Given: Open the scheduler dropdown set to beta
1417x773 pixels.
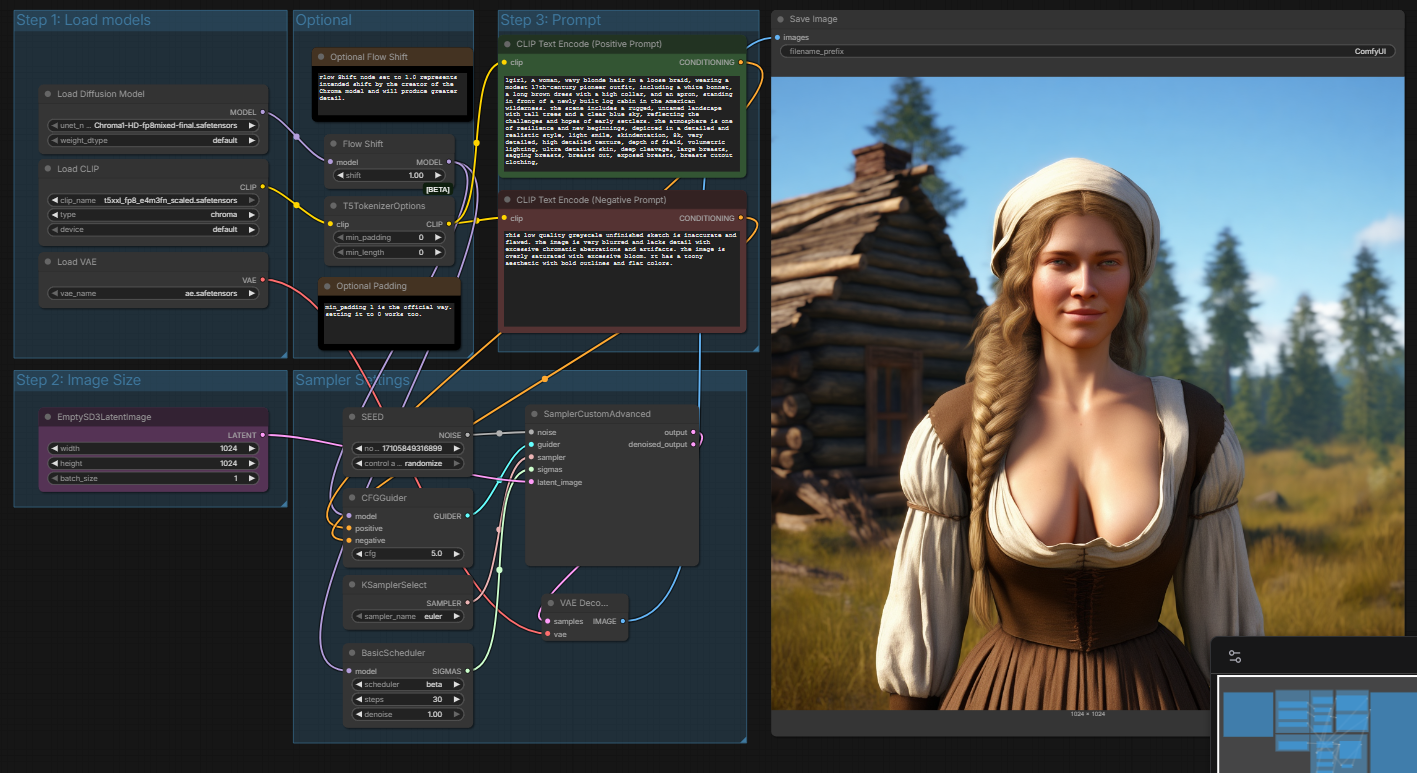Looking at the screenshot, I should (x=407, y=685).
